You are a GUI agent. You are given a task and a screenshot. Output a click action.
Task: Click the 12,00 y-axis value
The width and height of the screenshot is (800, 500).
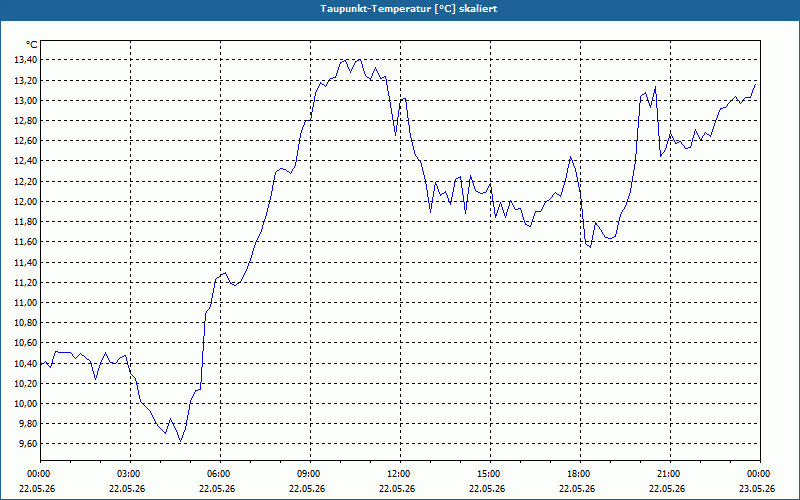pos(27,202)
